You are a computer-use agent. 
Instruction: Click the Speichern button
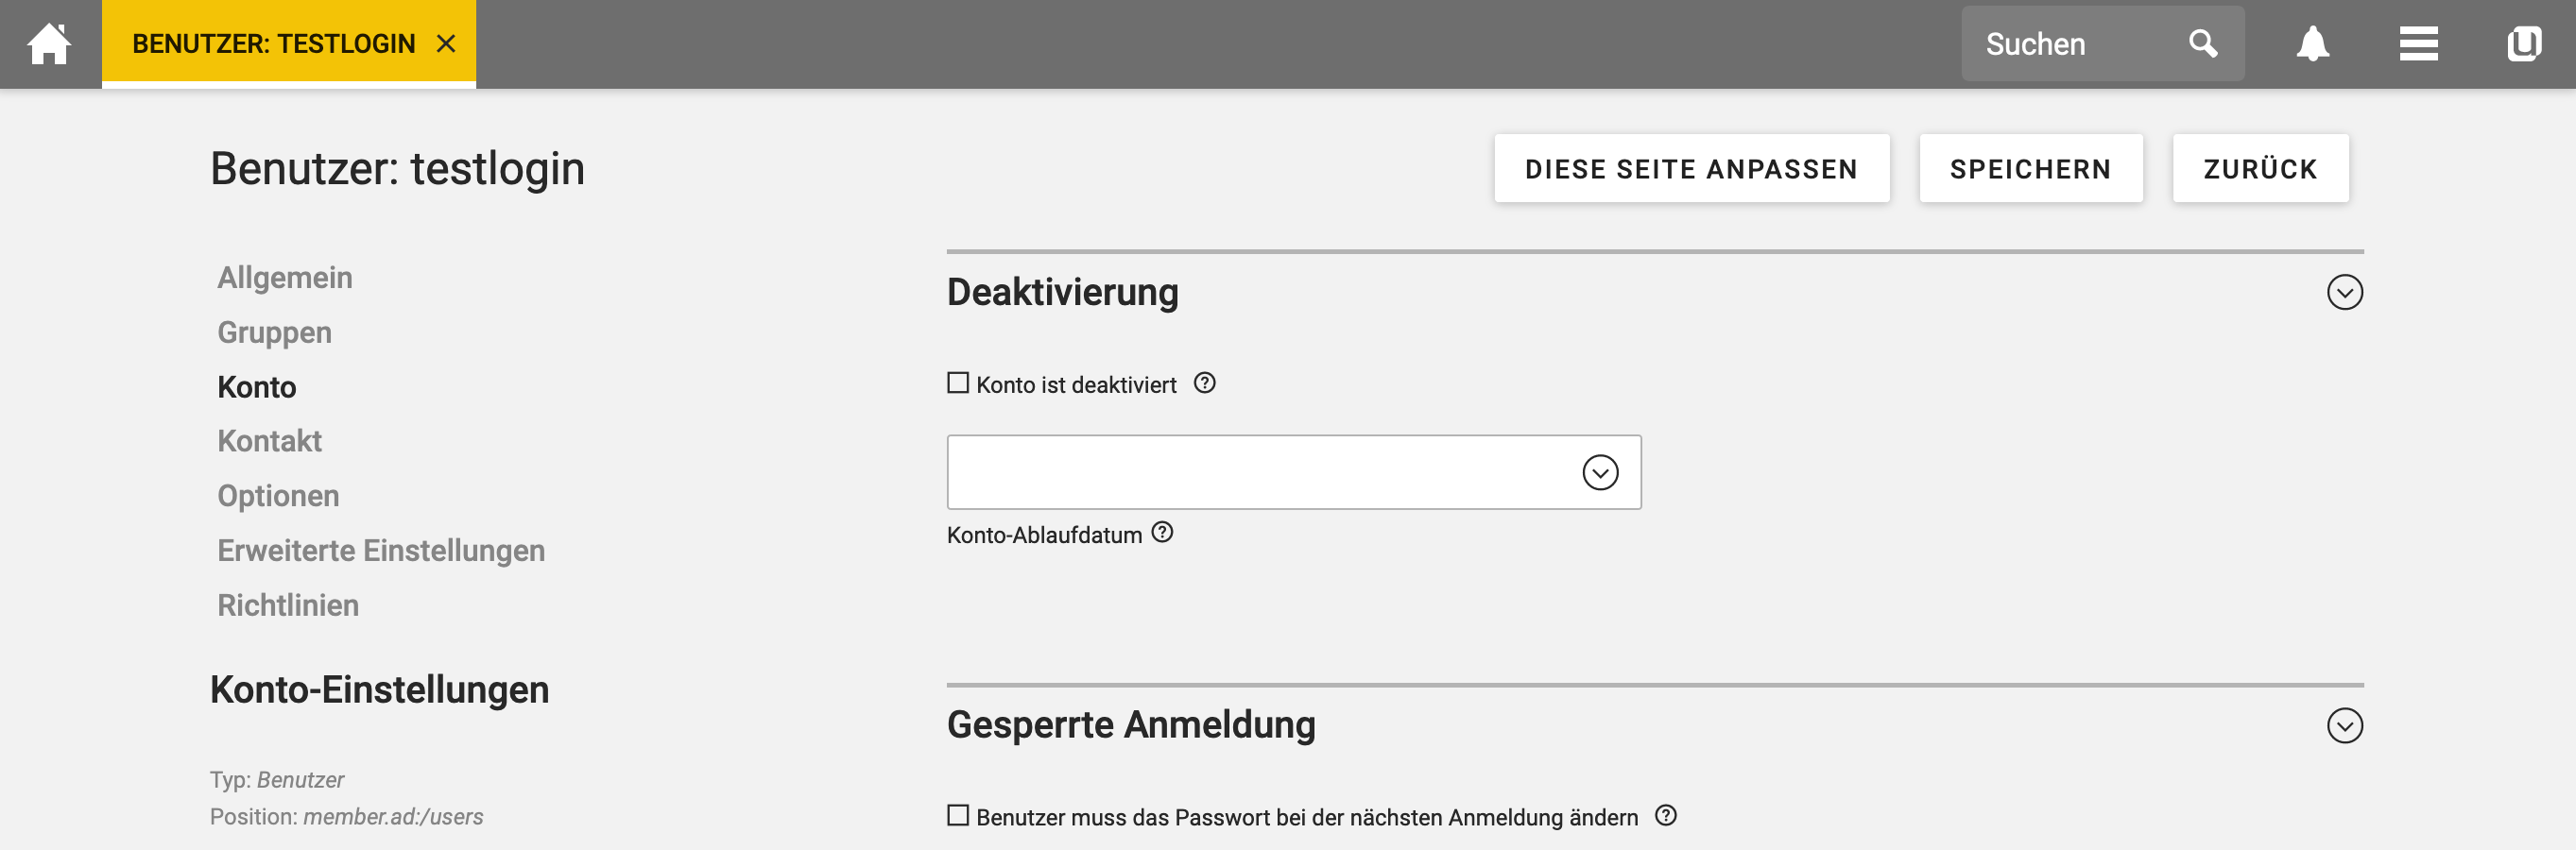(x=2030, y=169)
